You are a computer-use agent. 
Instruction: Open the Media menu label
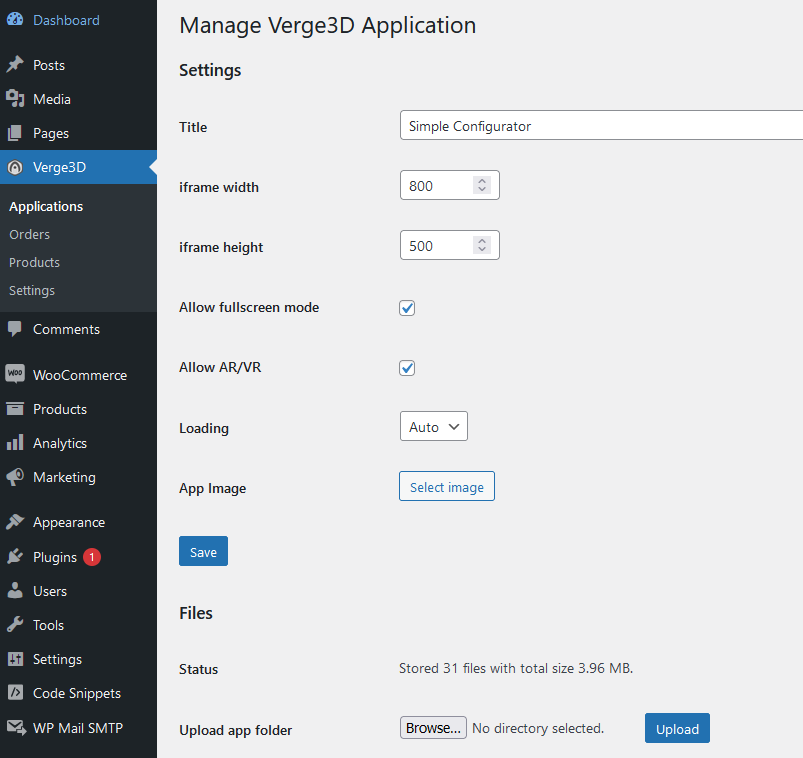(x=52, y=99)
